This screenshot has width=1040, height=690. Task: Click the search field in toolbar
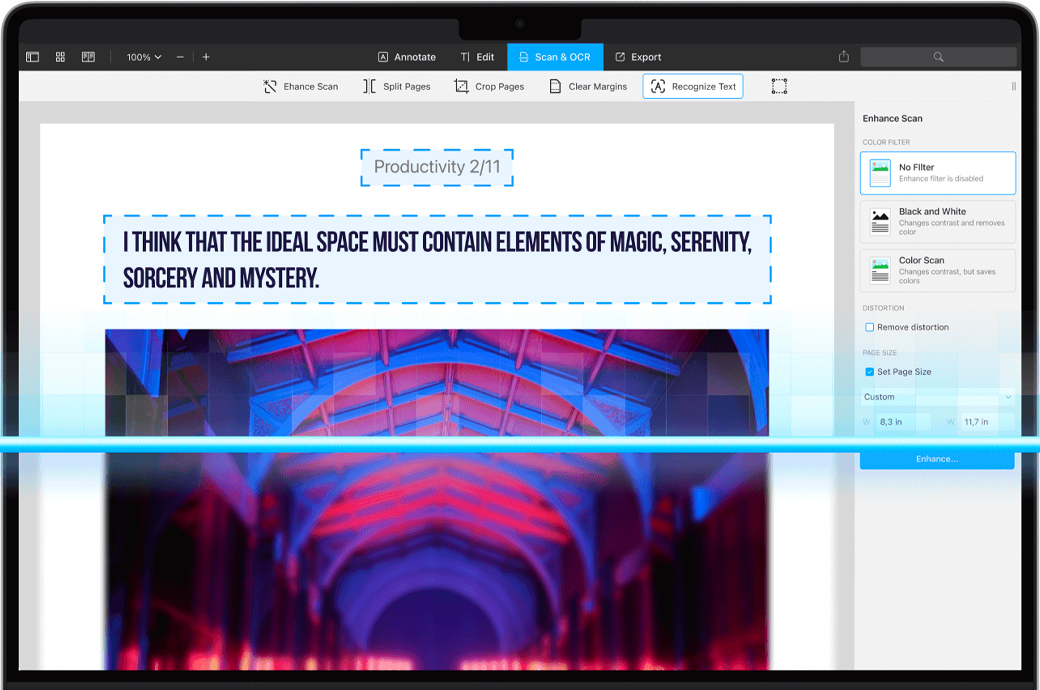click(x=938, y=57)
